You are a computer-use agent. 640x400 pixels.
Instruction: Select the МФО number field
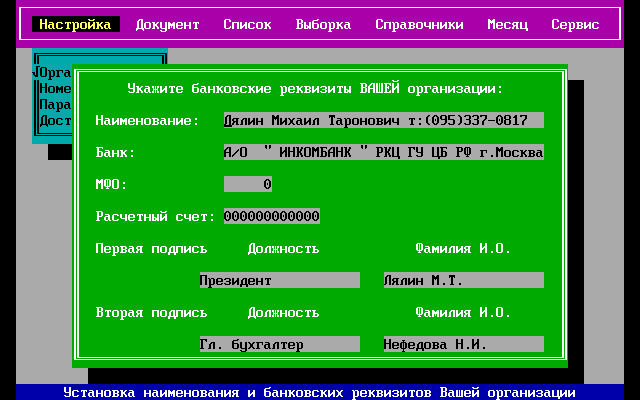click(x=248, y=184)
